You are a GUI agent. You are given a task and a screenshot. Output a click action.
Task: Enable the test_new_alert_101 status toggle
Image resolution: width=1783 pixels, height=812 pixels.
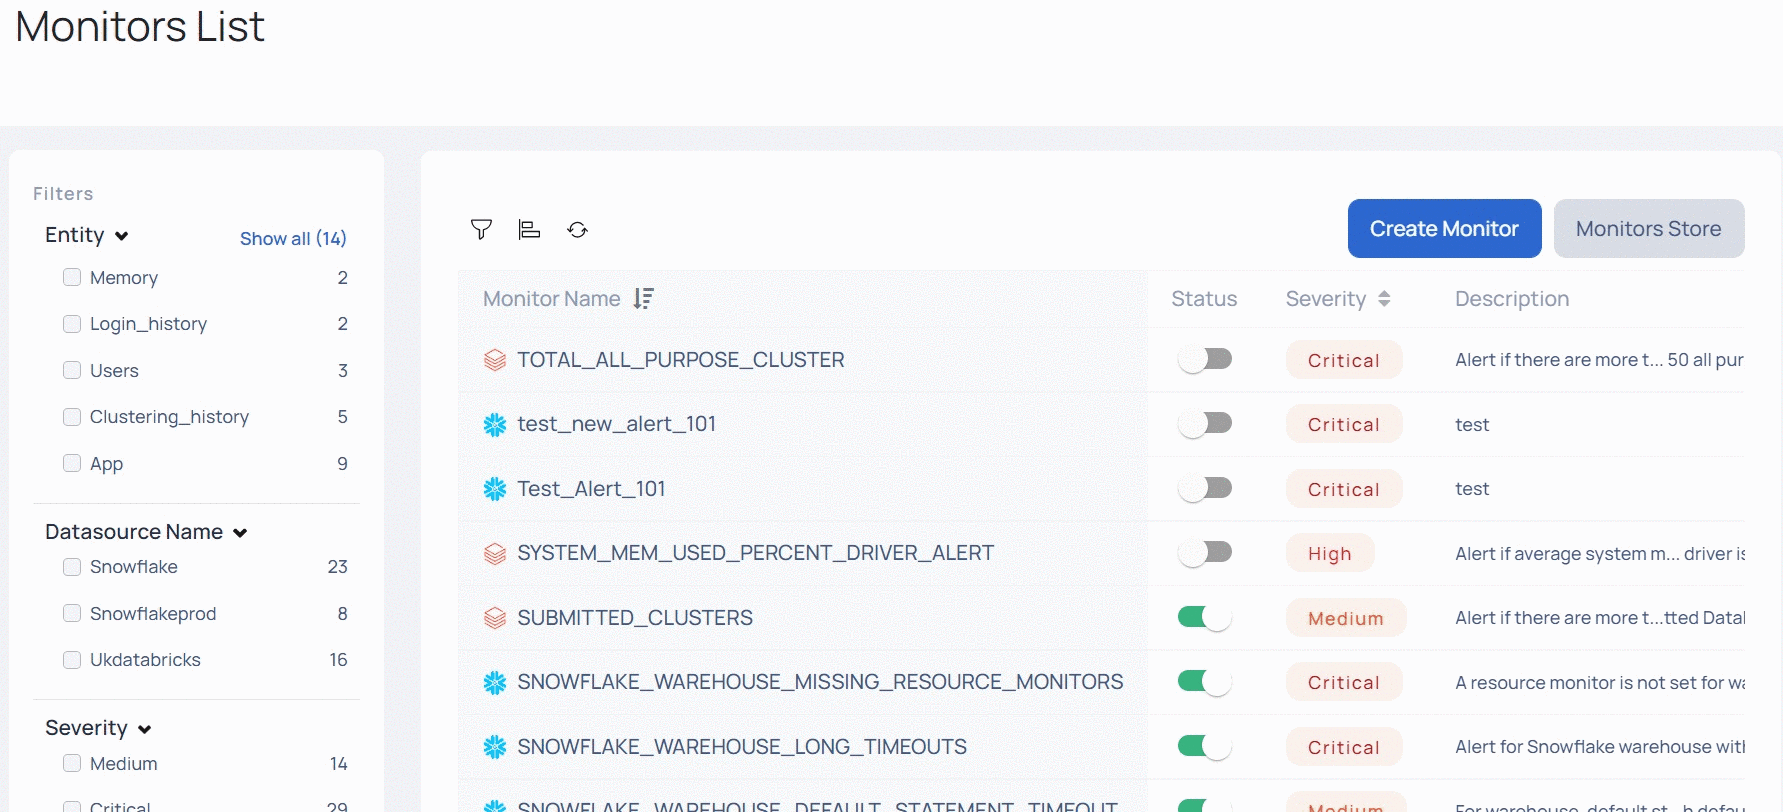(x=1205, y=424)
